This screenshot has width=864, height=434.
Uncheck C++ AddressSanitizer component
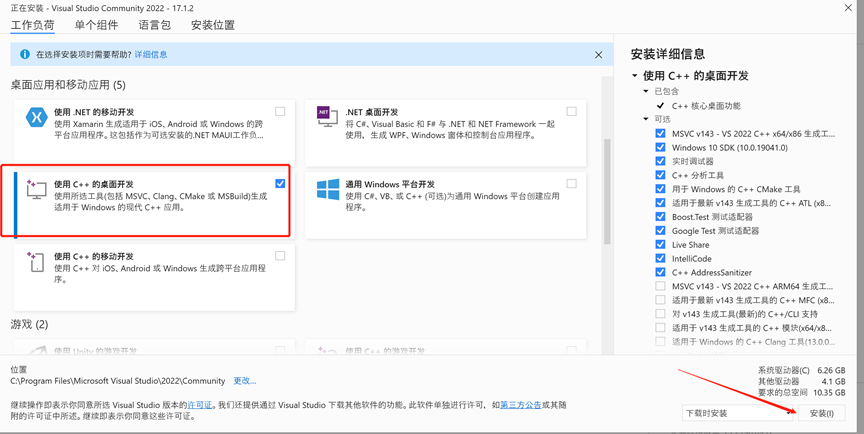(660, 272)
